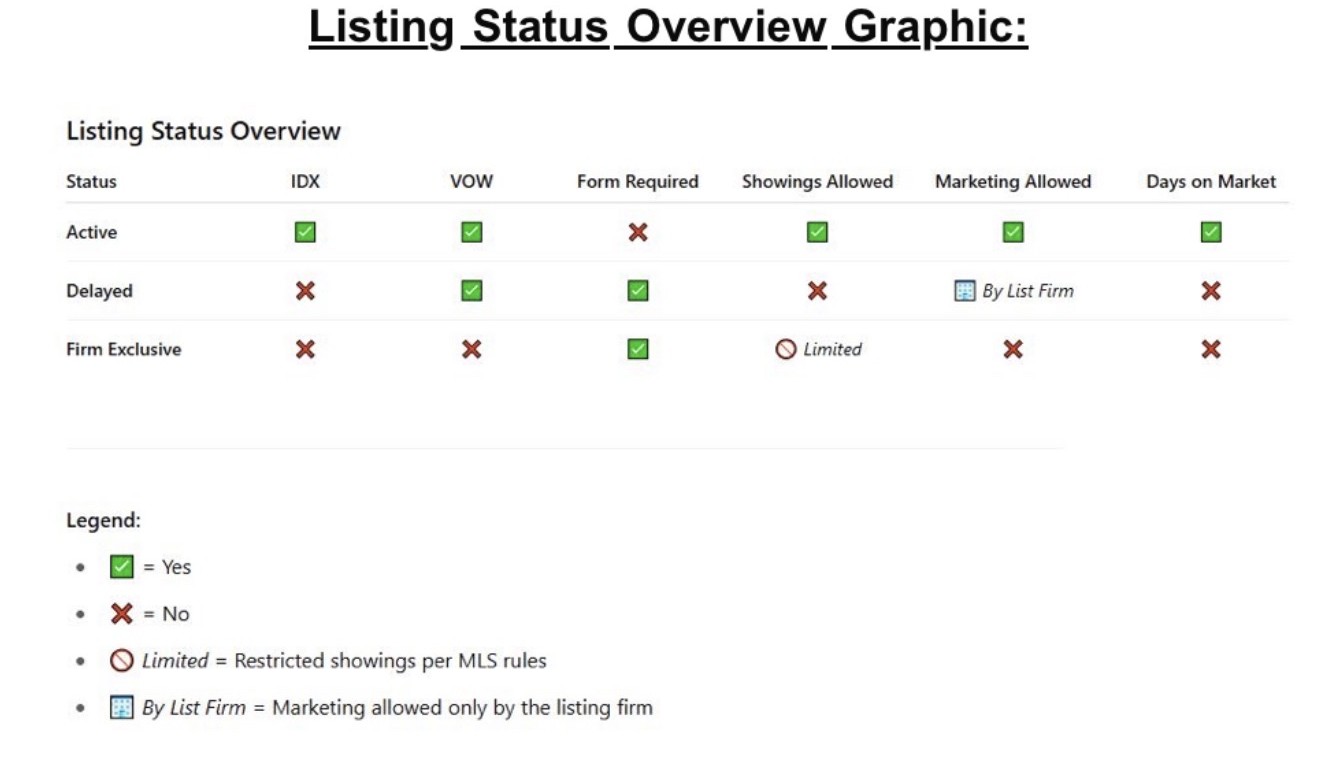
Task: Click the Limited icon in the legend
Action: click(x=121, y=661)
